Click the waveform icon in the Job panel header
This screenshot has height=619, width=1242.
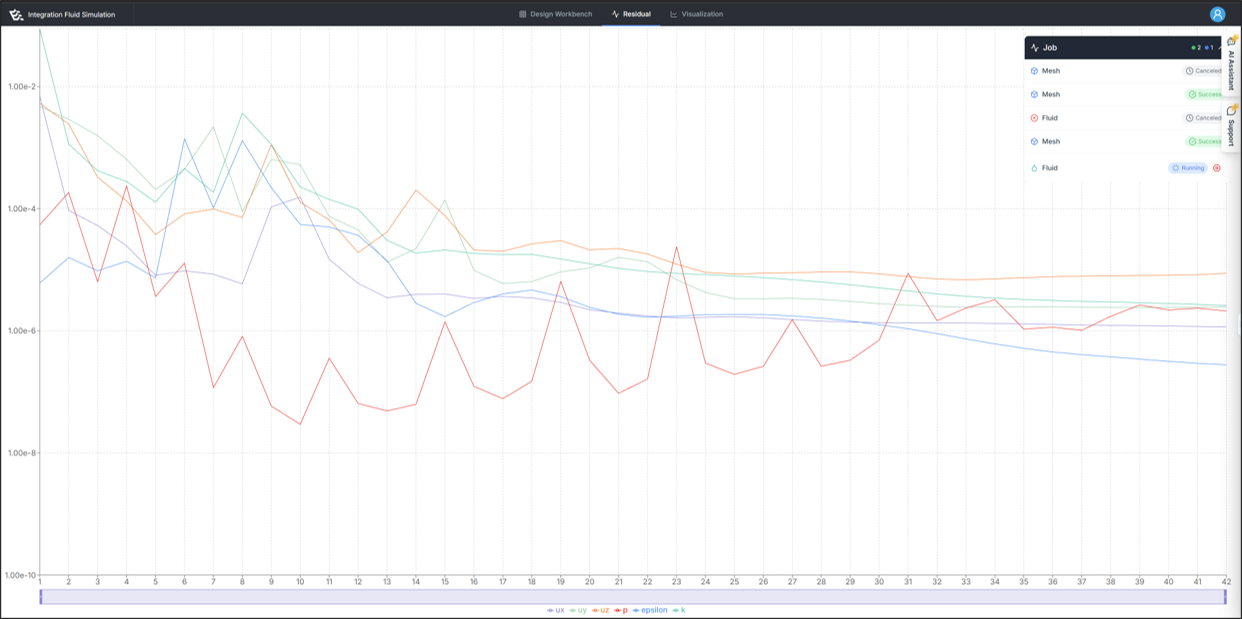(x=1035, y=48)
